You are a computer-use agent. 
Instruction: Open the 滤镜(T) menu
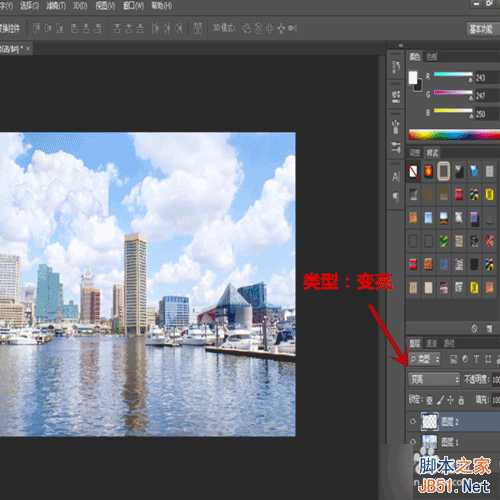(x=56, y=5)
